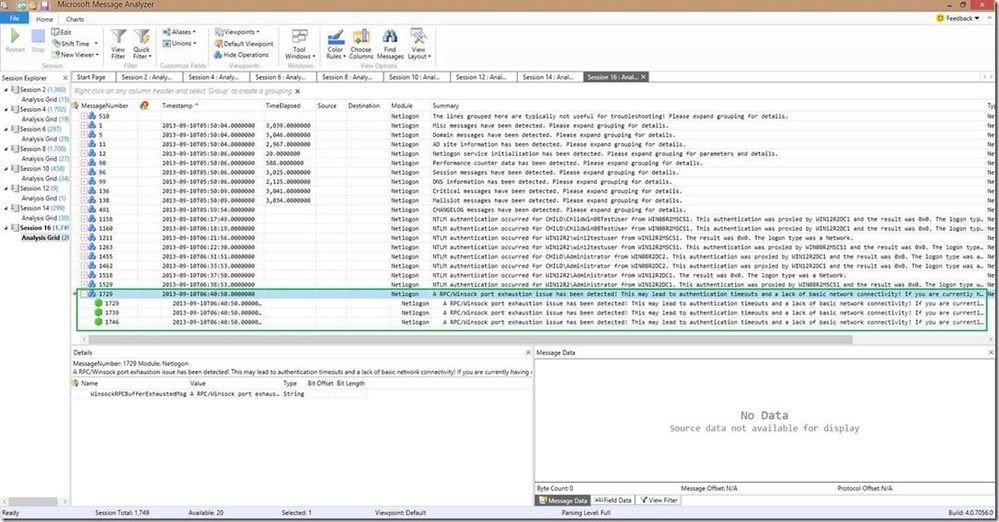The height and width of the screenshot is (522, 999).
Task: Open the File menu
Action: point(14,18)
